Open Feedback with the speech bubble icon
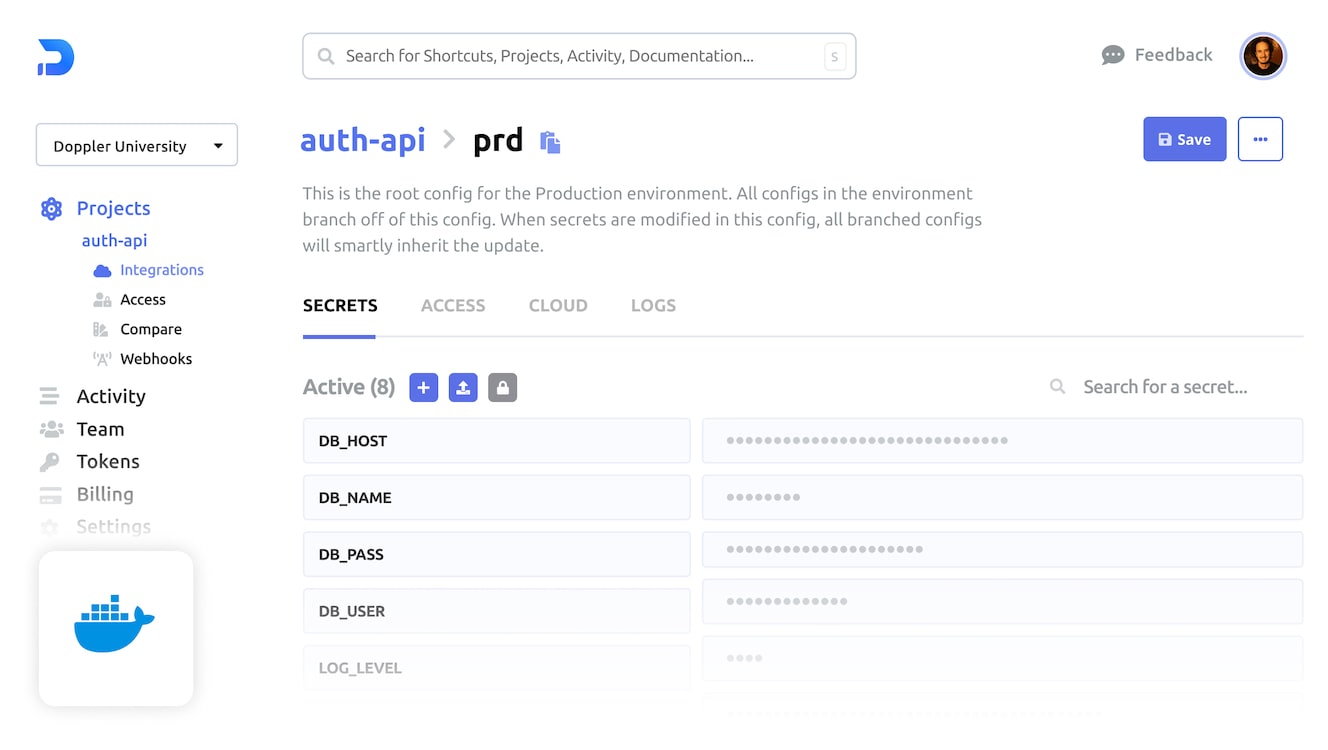1328x750 pixels. [1112, 55]
